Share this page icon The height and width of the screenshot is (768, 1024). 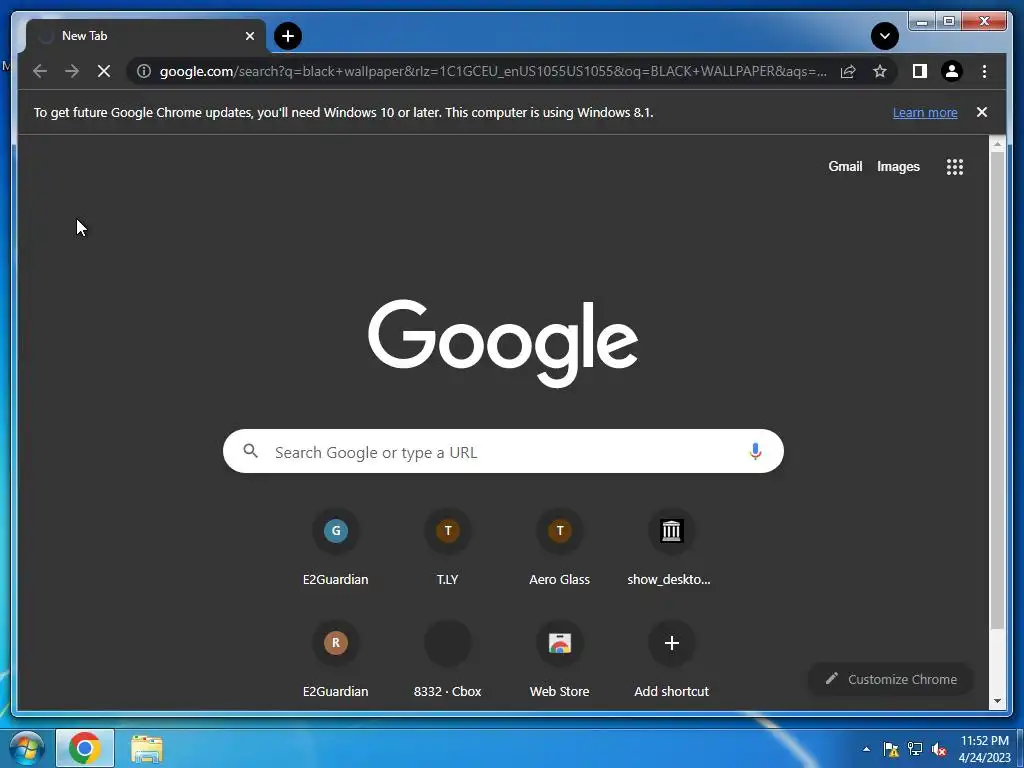pos(848,71)
